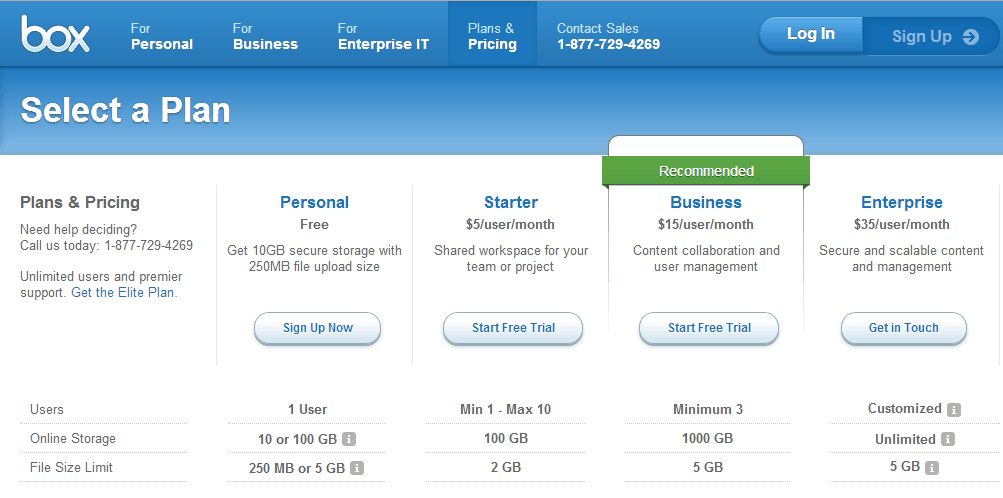
Task: Open the For Personal menu item
Action: tap(162, 36)
